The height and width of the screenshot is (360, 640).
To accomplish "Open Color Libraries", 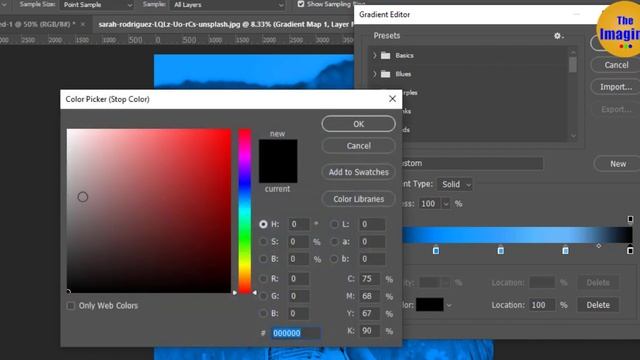I will tap(358, 199).
